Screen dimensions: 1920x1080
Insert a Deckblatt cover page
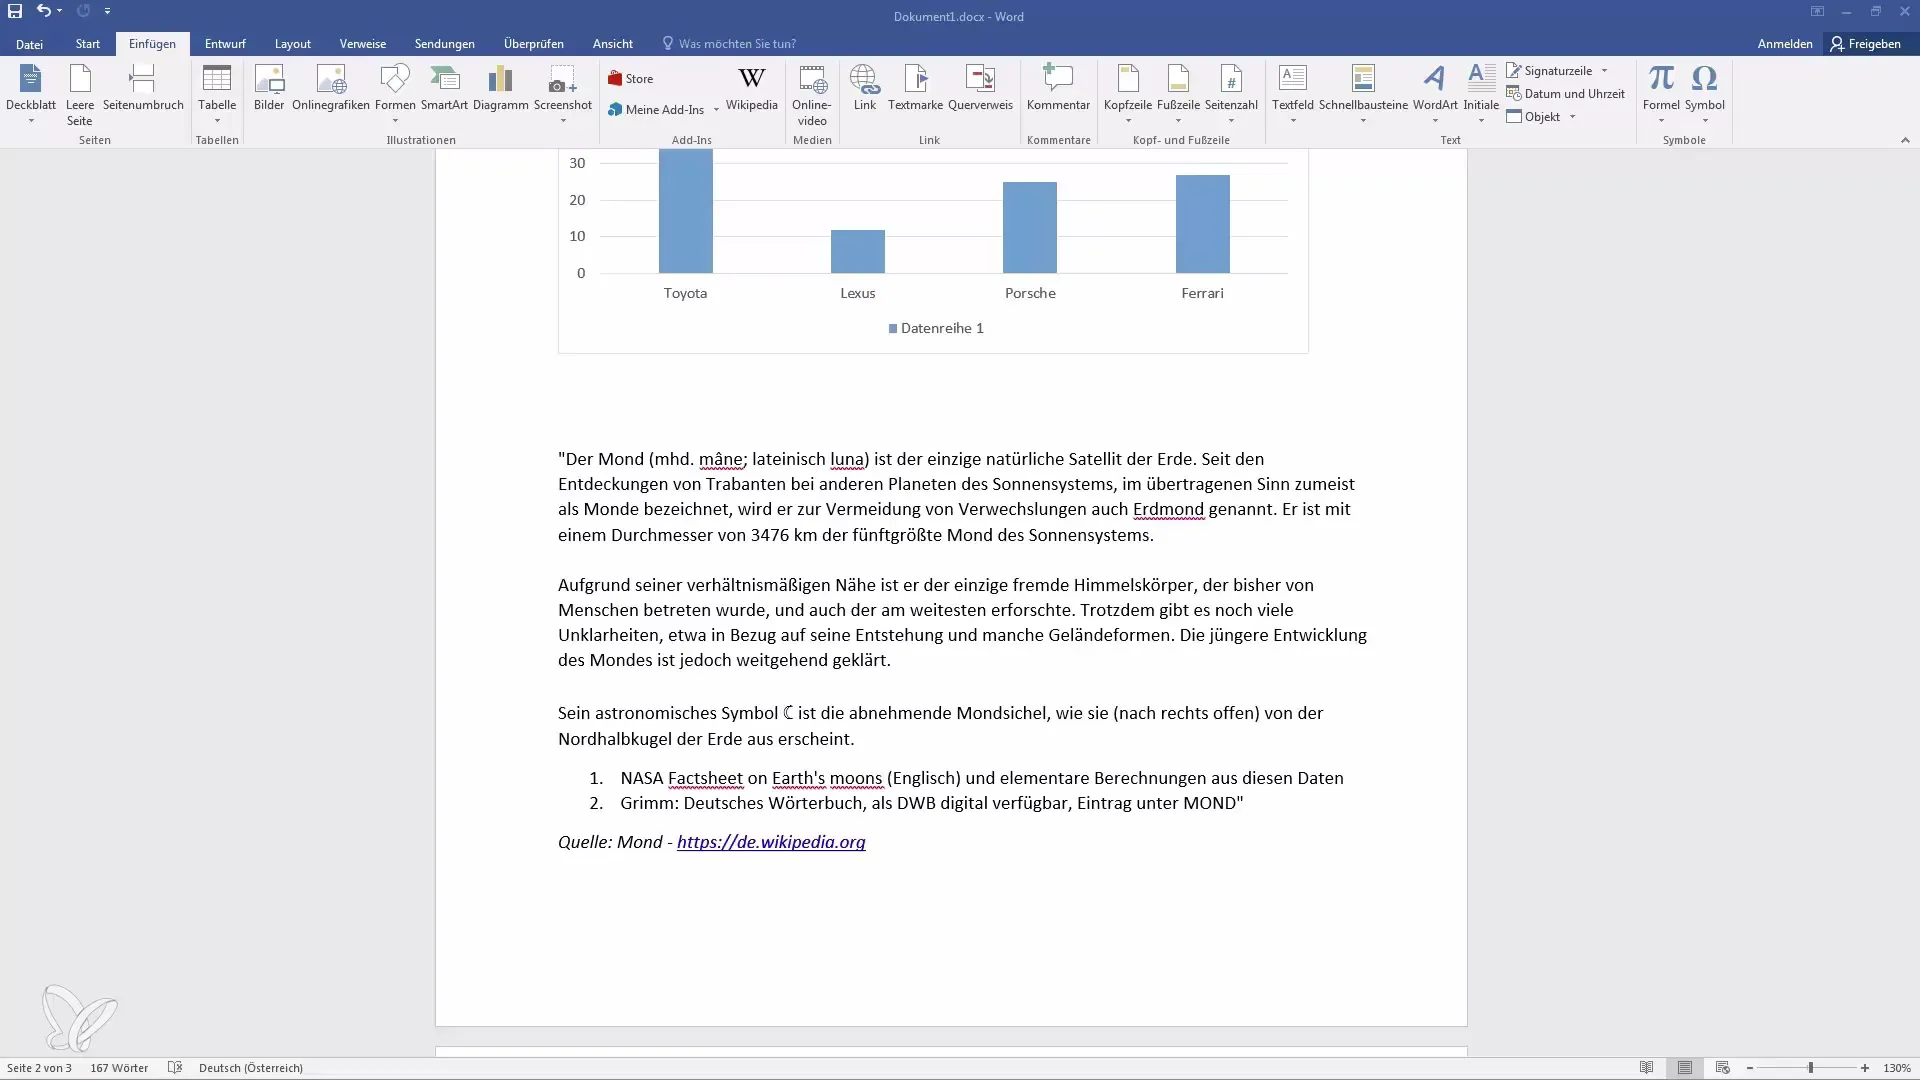[x=31, y=94]
